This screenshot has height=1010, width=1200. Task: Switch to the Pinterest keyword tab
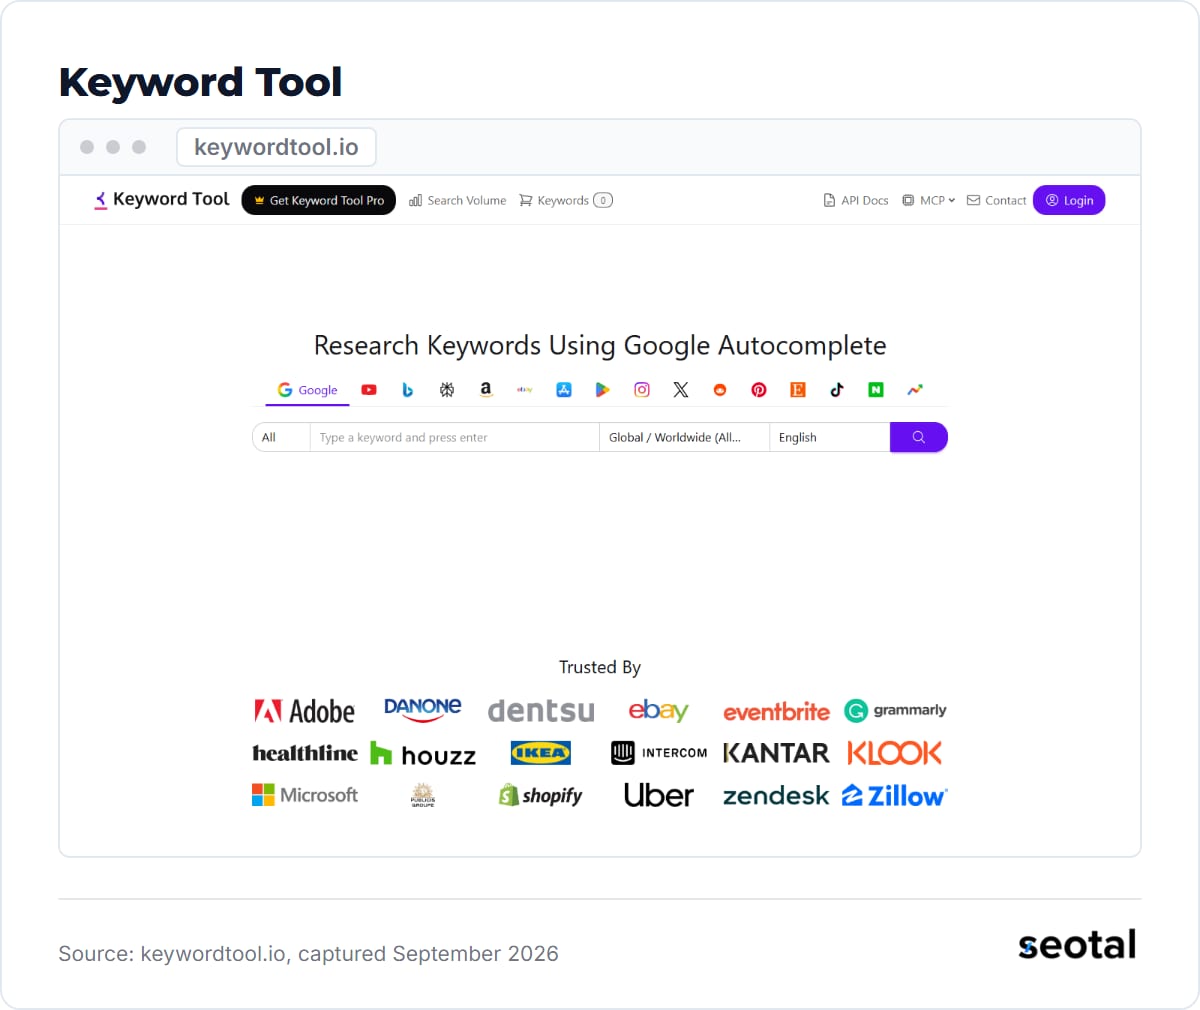click(x=759, y=390)
